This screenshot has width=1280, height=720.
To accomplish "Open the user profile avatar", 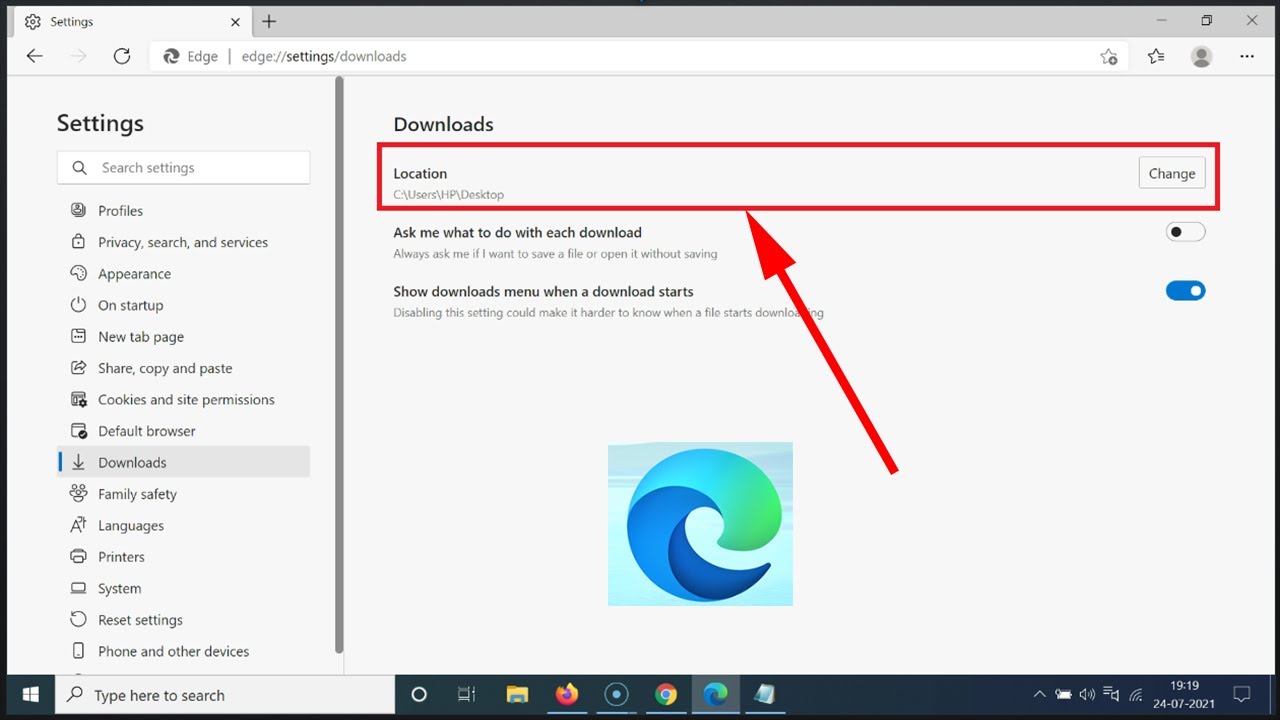I will pyautogui.click(x=1202, y=57).
